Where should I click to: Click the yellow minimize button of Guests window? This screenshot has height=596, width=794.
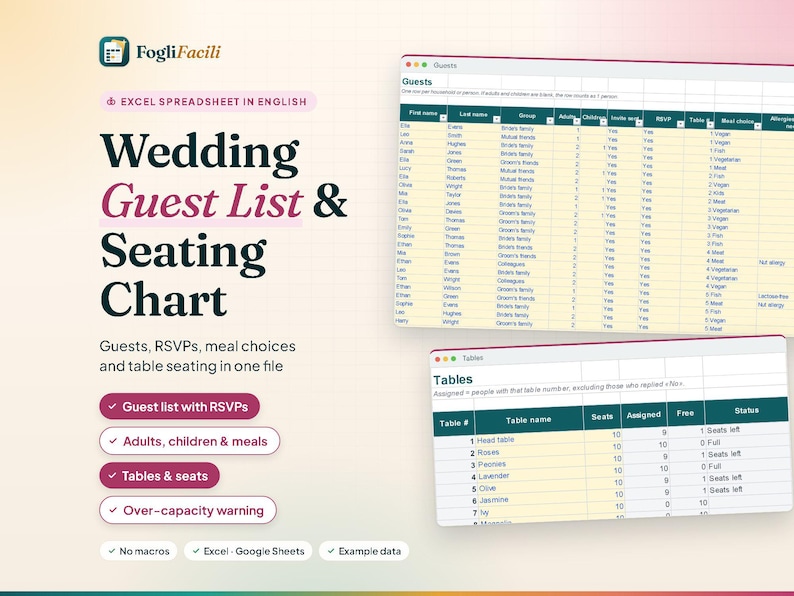coord(416,64)
